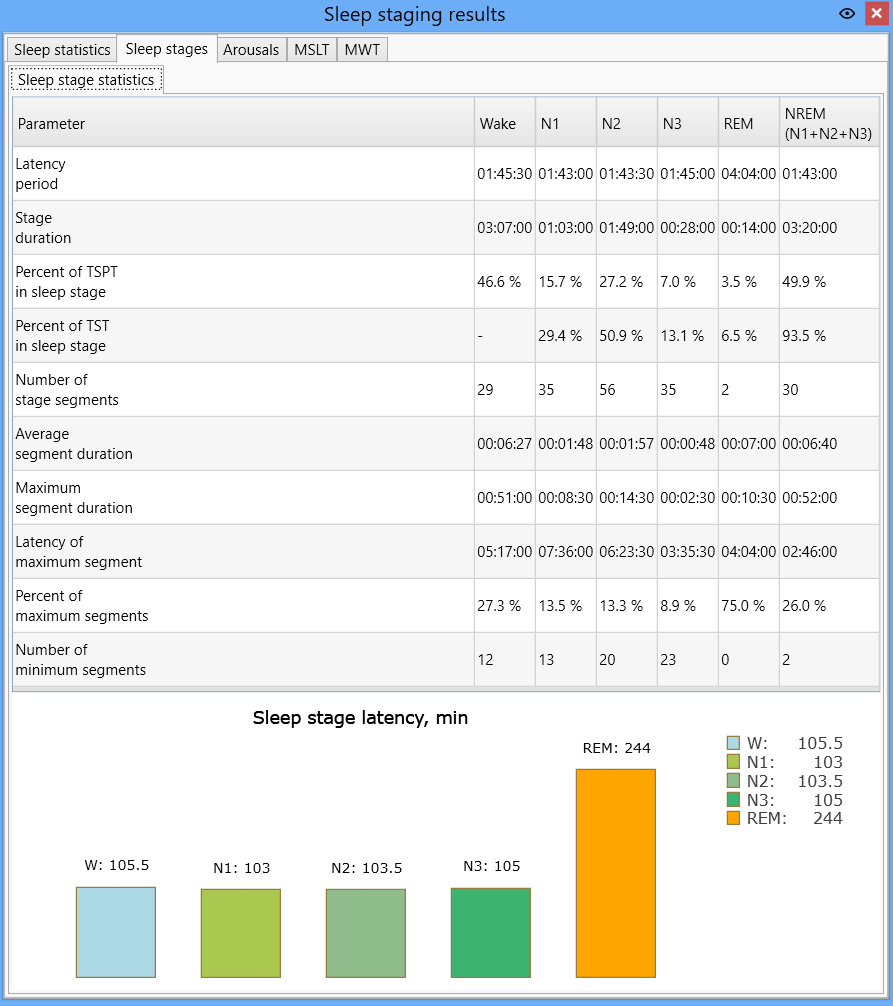This screenshot has width=893, height=1006.
Task: Click the light blue W latency bar
Action: point(116,932)
